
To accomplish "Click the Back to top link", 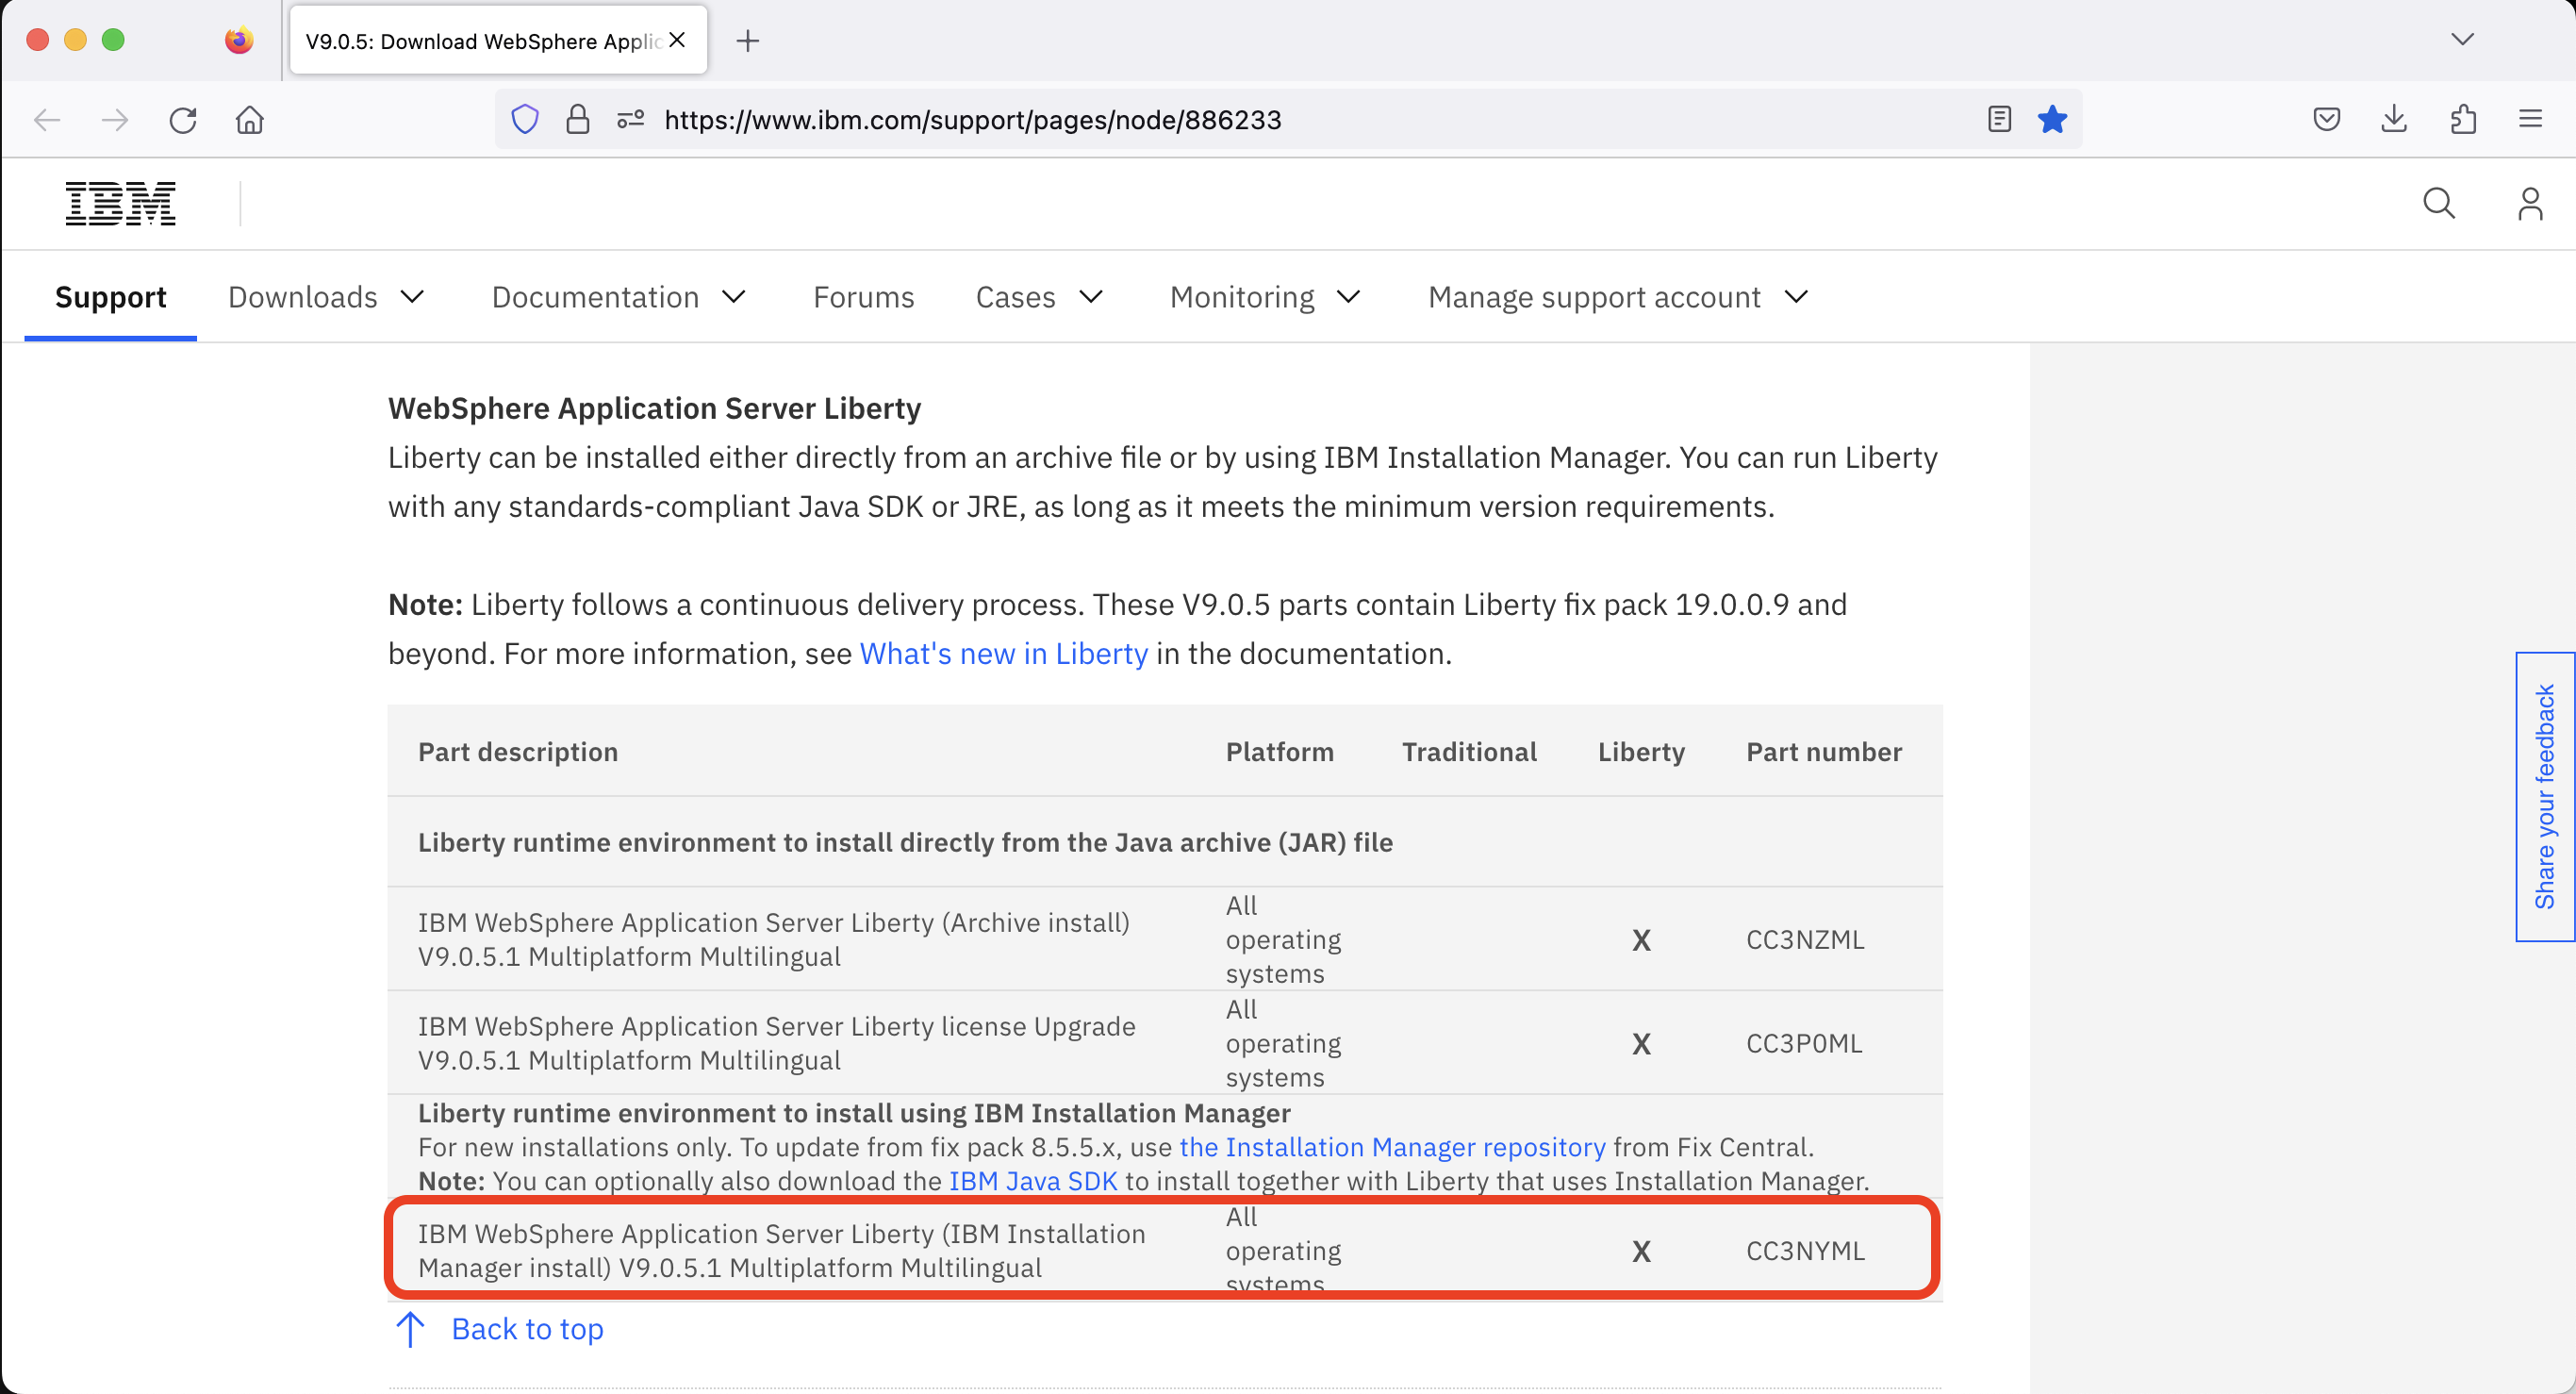I will point(528,1328).
